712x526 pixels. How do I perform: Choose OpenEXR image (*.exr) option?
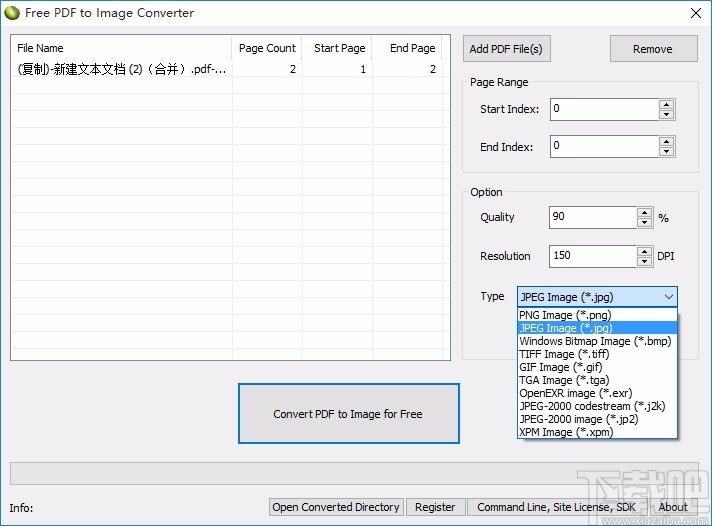597,393
